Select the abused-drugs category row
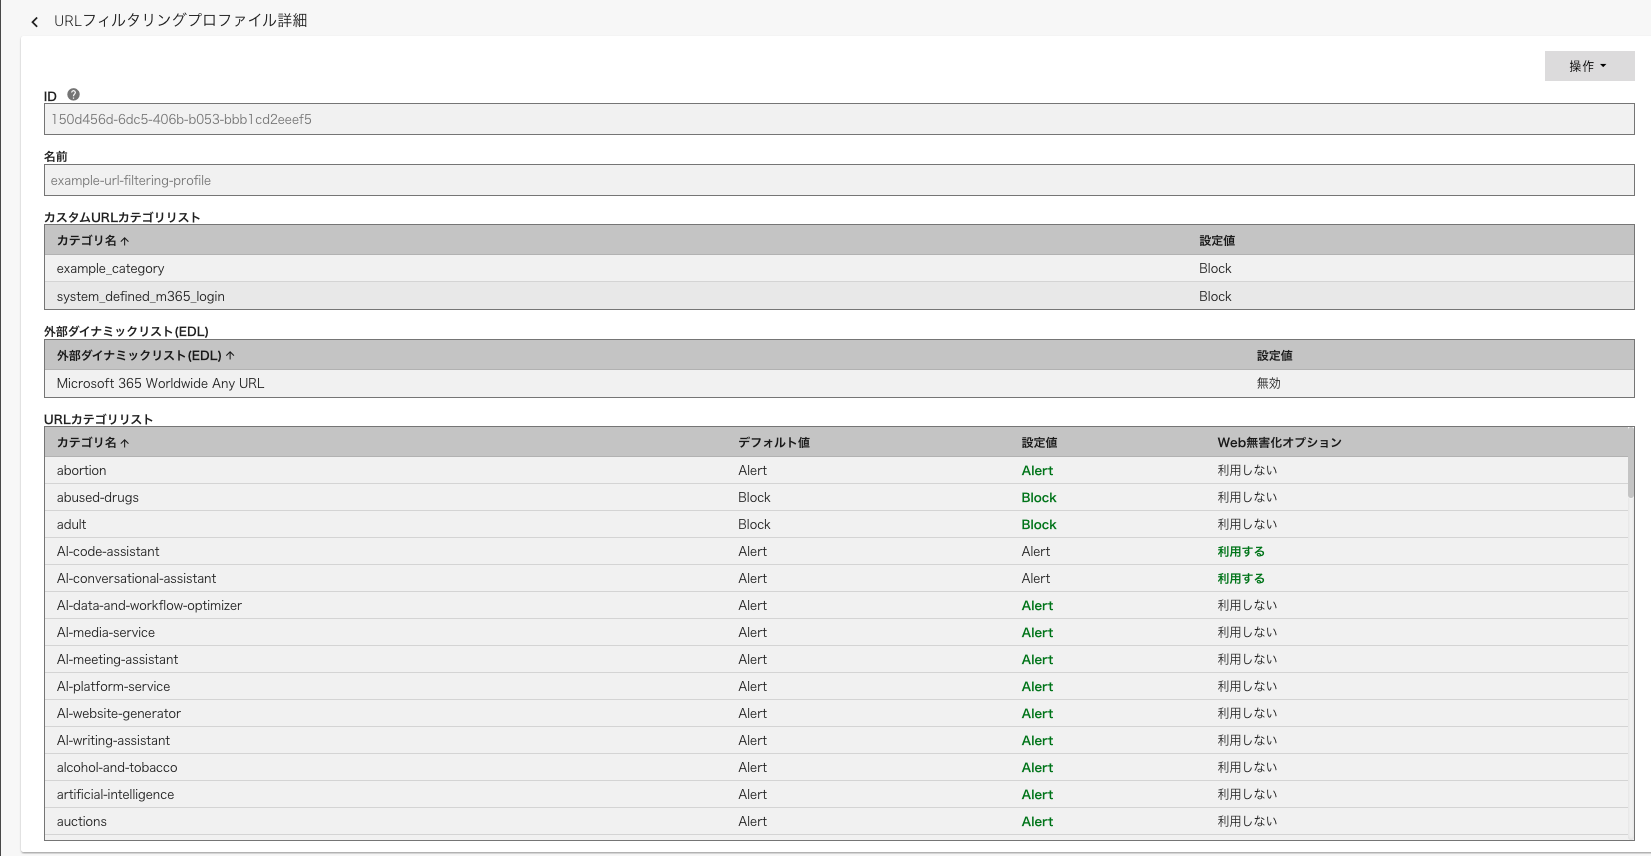The image size is (1651, 856). pos(836,497)
